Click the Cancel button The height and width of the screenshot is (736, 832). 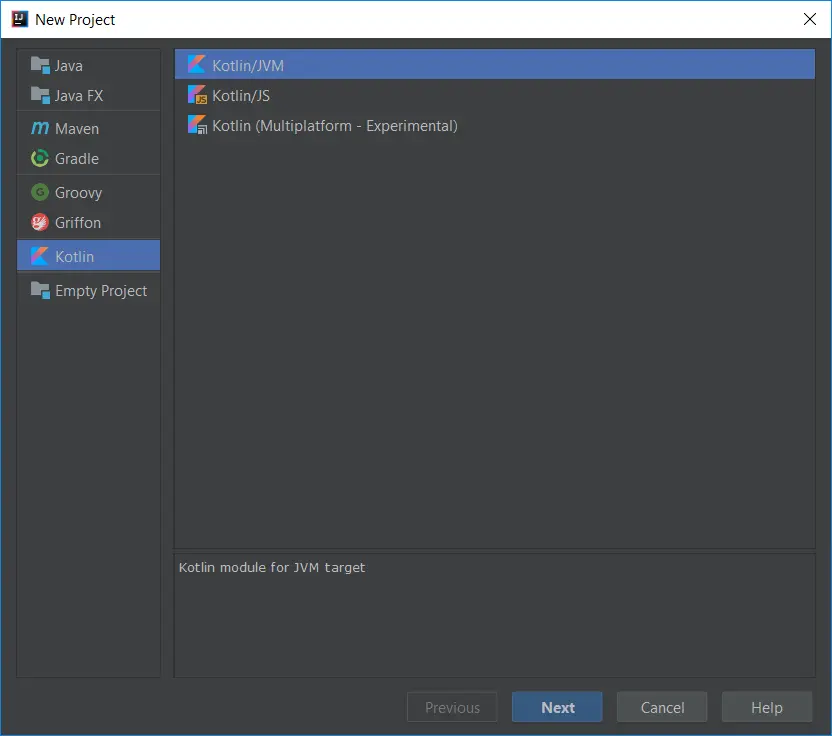662,707
